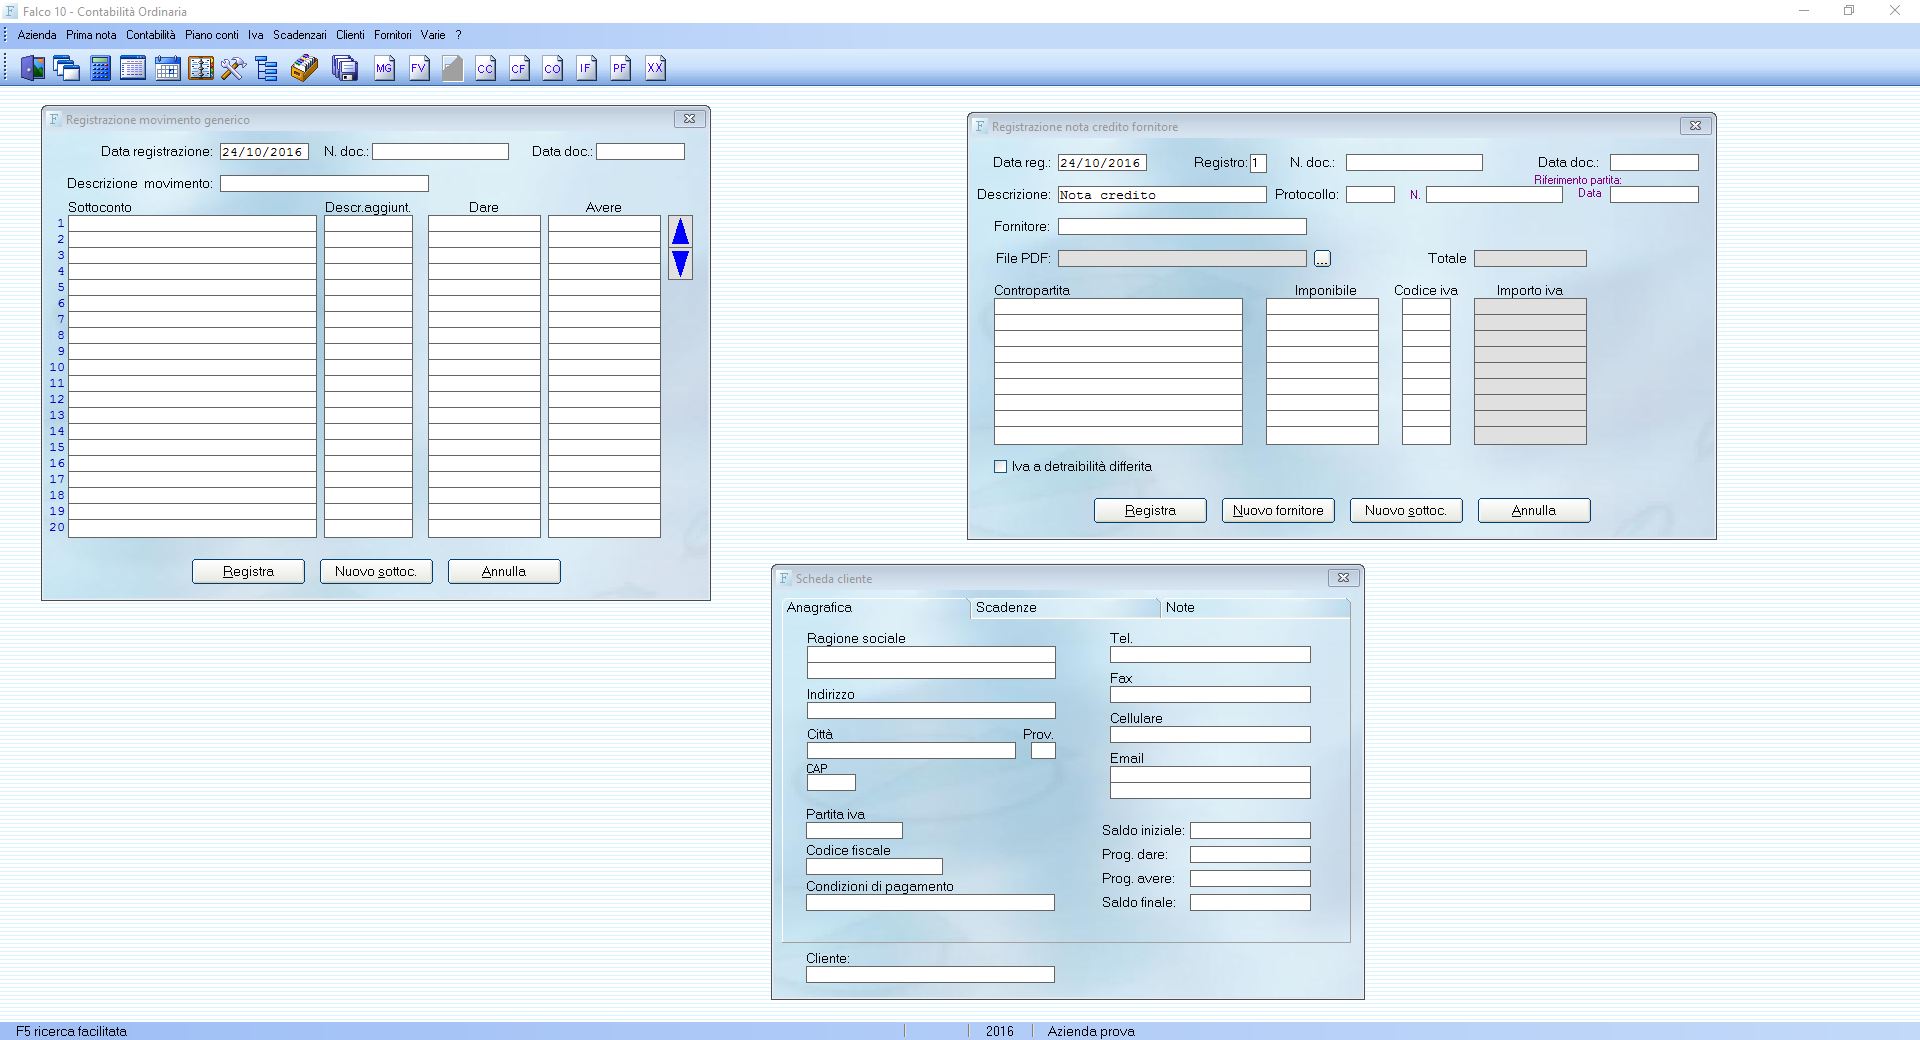The image size is (1920, 1040).
Task: Click the XX document toolbar icon
Action: coord(655,68)
